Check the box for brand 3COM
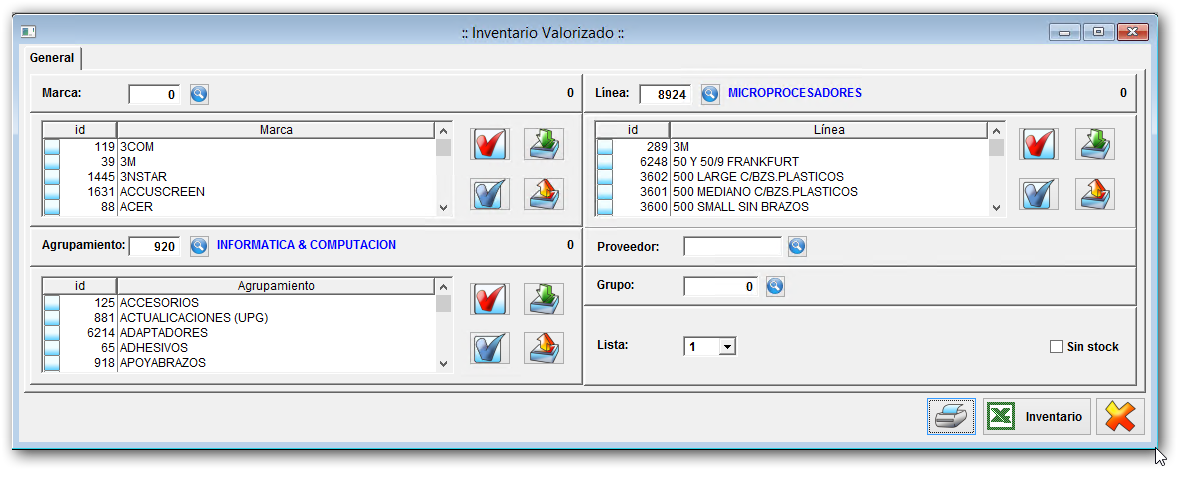The image size is (1187, 479). click(51, 147)
